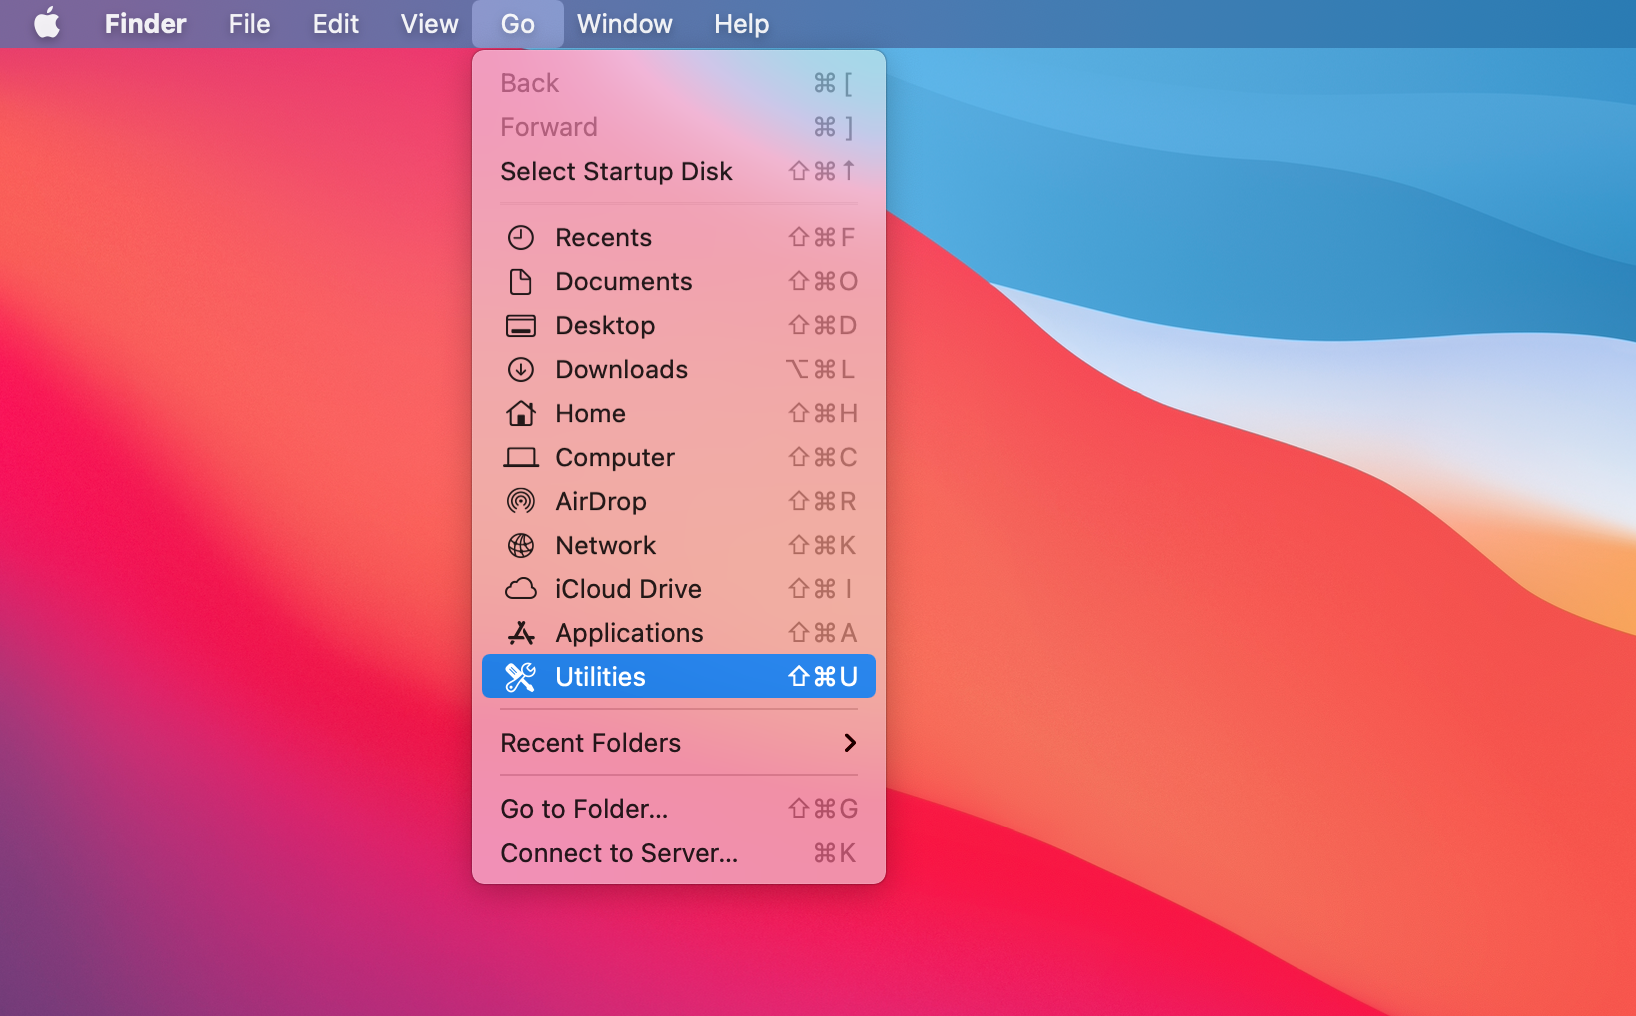Open the Help menu
Screen dimensions: 1636x1016
click(x=742, y=24)
